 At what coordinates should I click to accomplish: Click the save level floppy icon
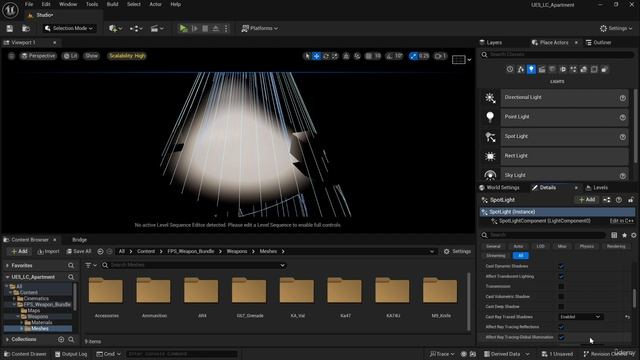[x=10, y=28]
